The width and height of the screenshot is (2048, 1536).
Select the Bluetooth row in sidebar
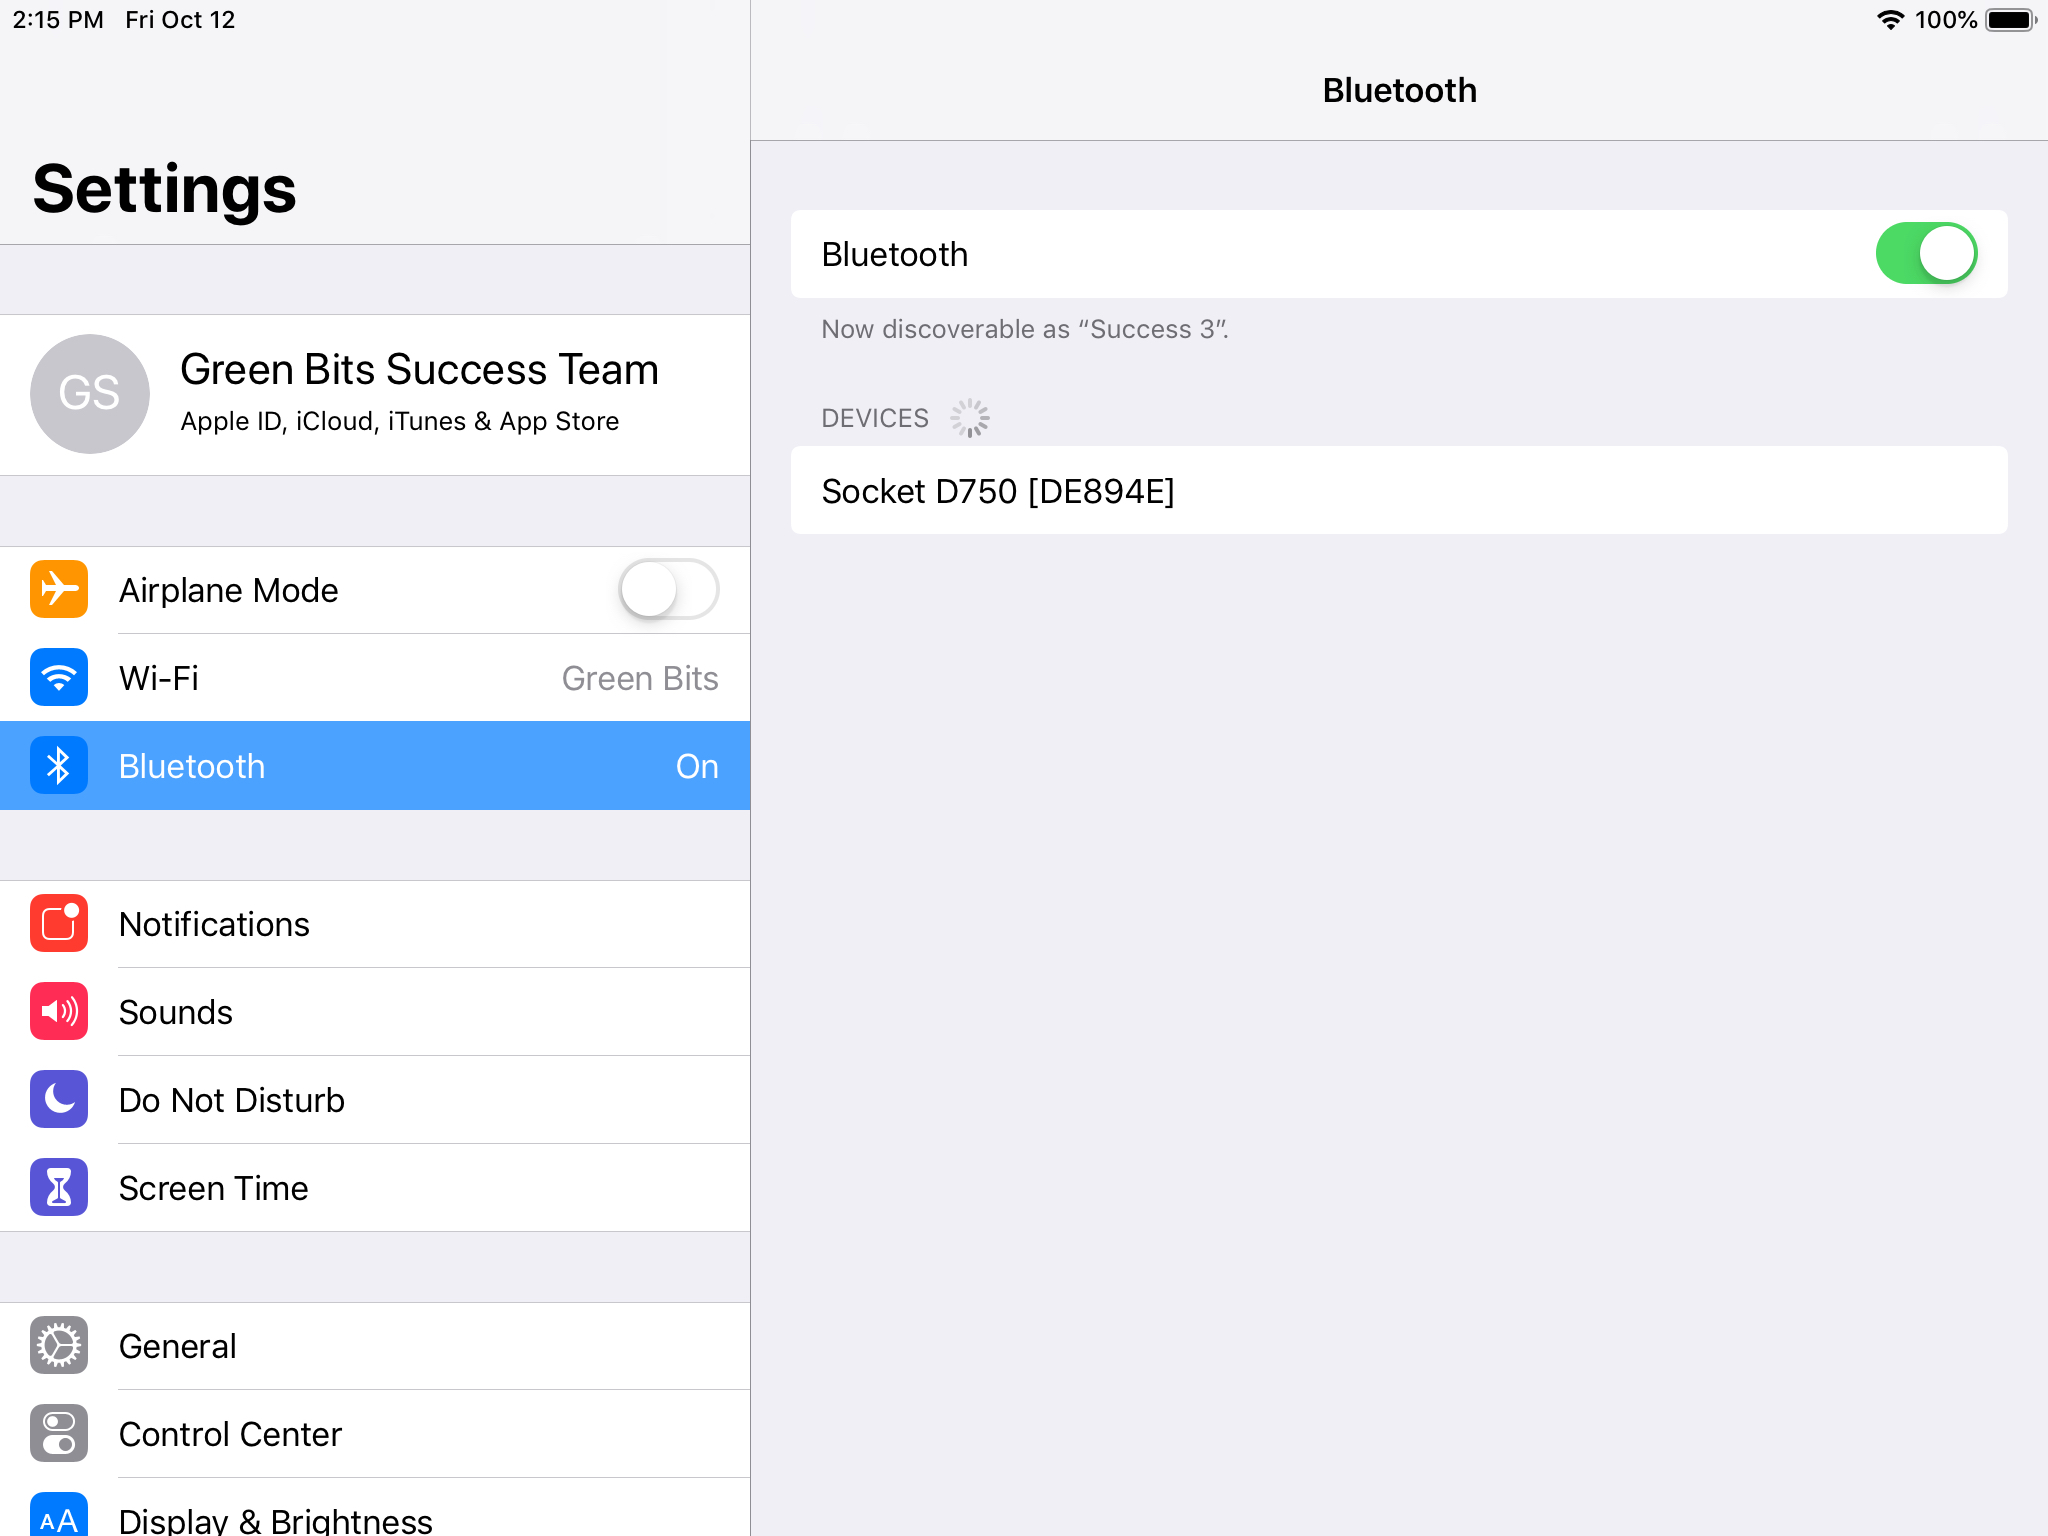pos(375,766)
